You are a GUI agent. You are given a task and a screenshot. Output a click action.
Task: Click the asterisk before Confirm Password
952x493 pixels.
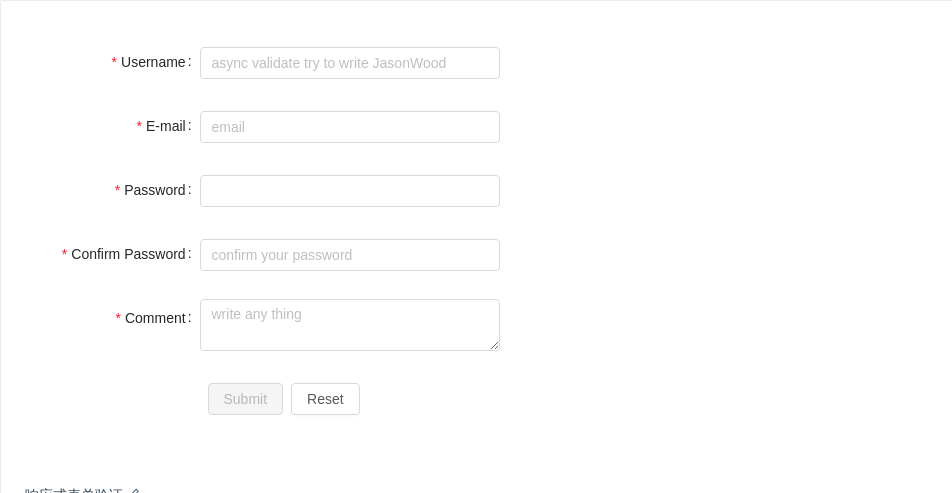(x=64, y=255)
